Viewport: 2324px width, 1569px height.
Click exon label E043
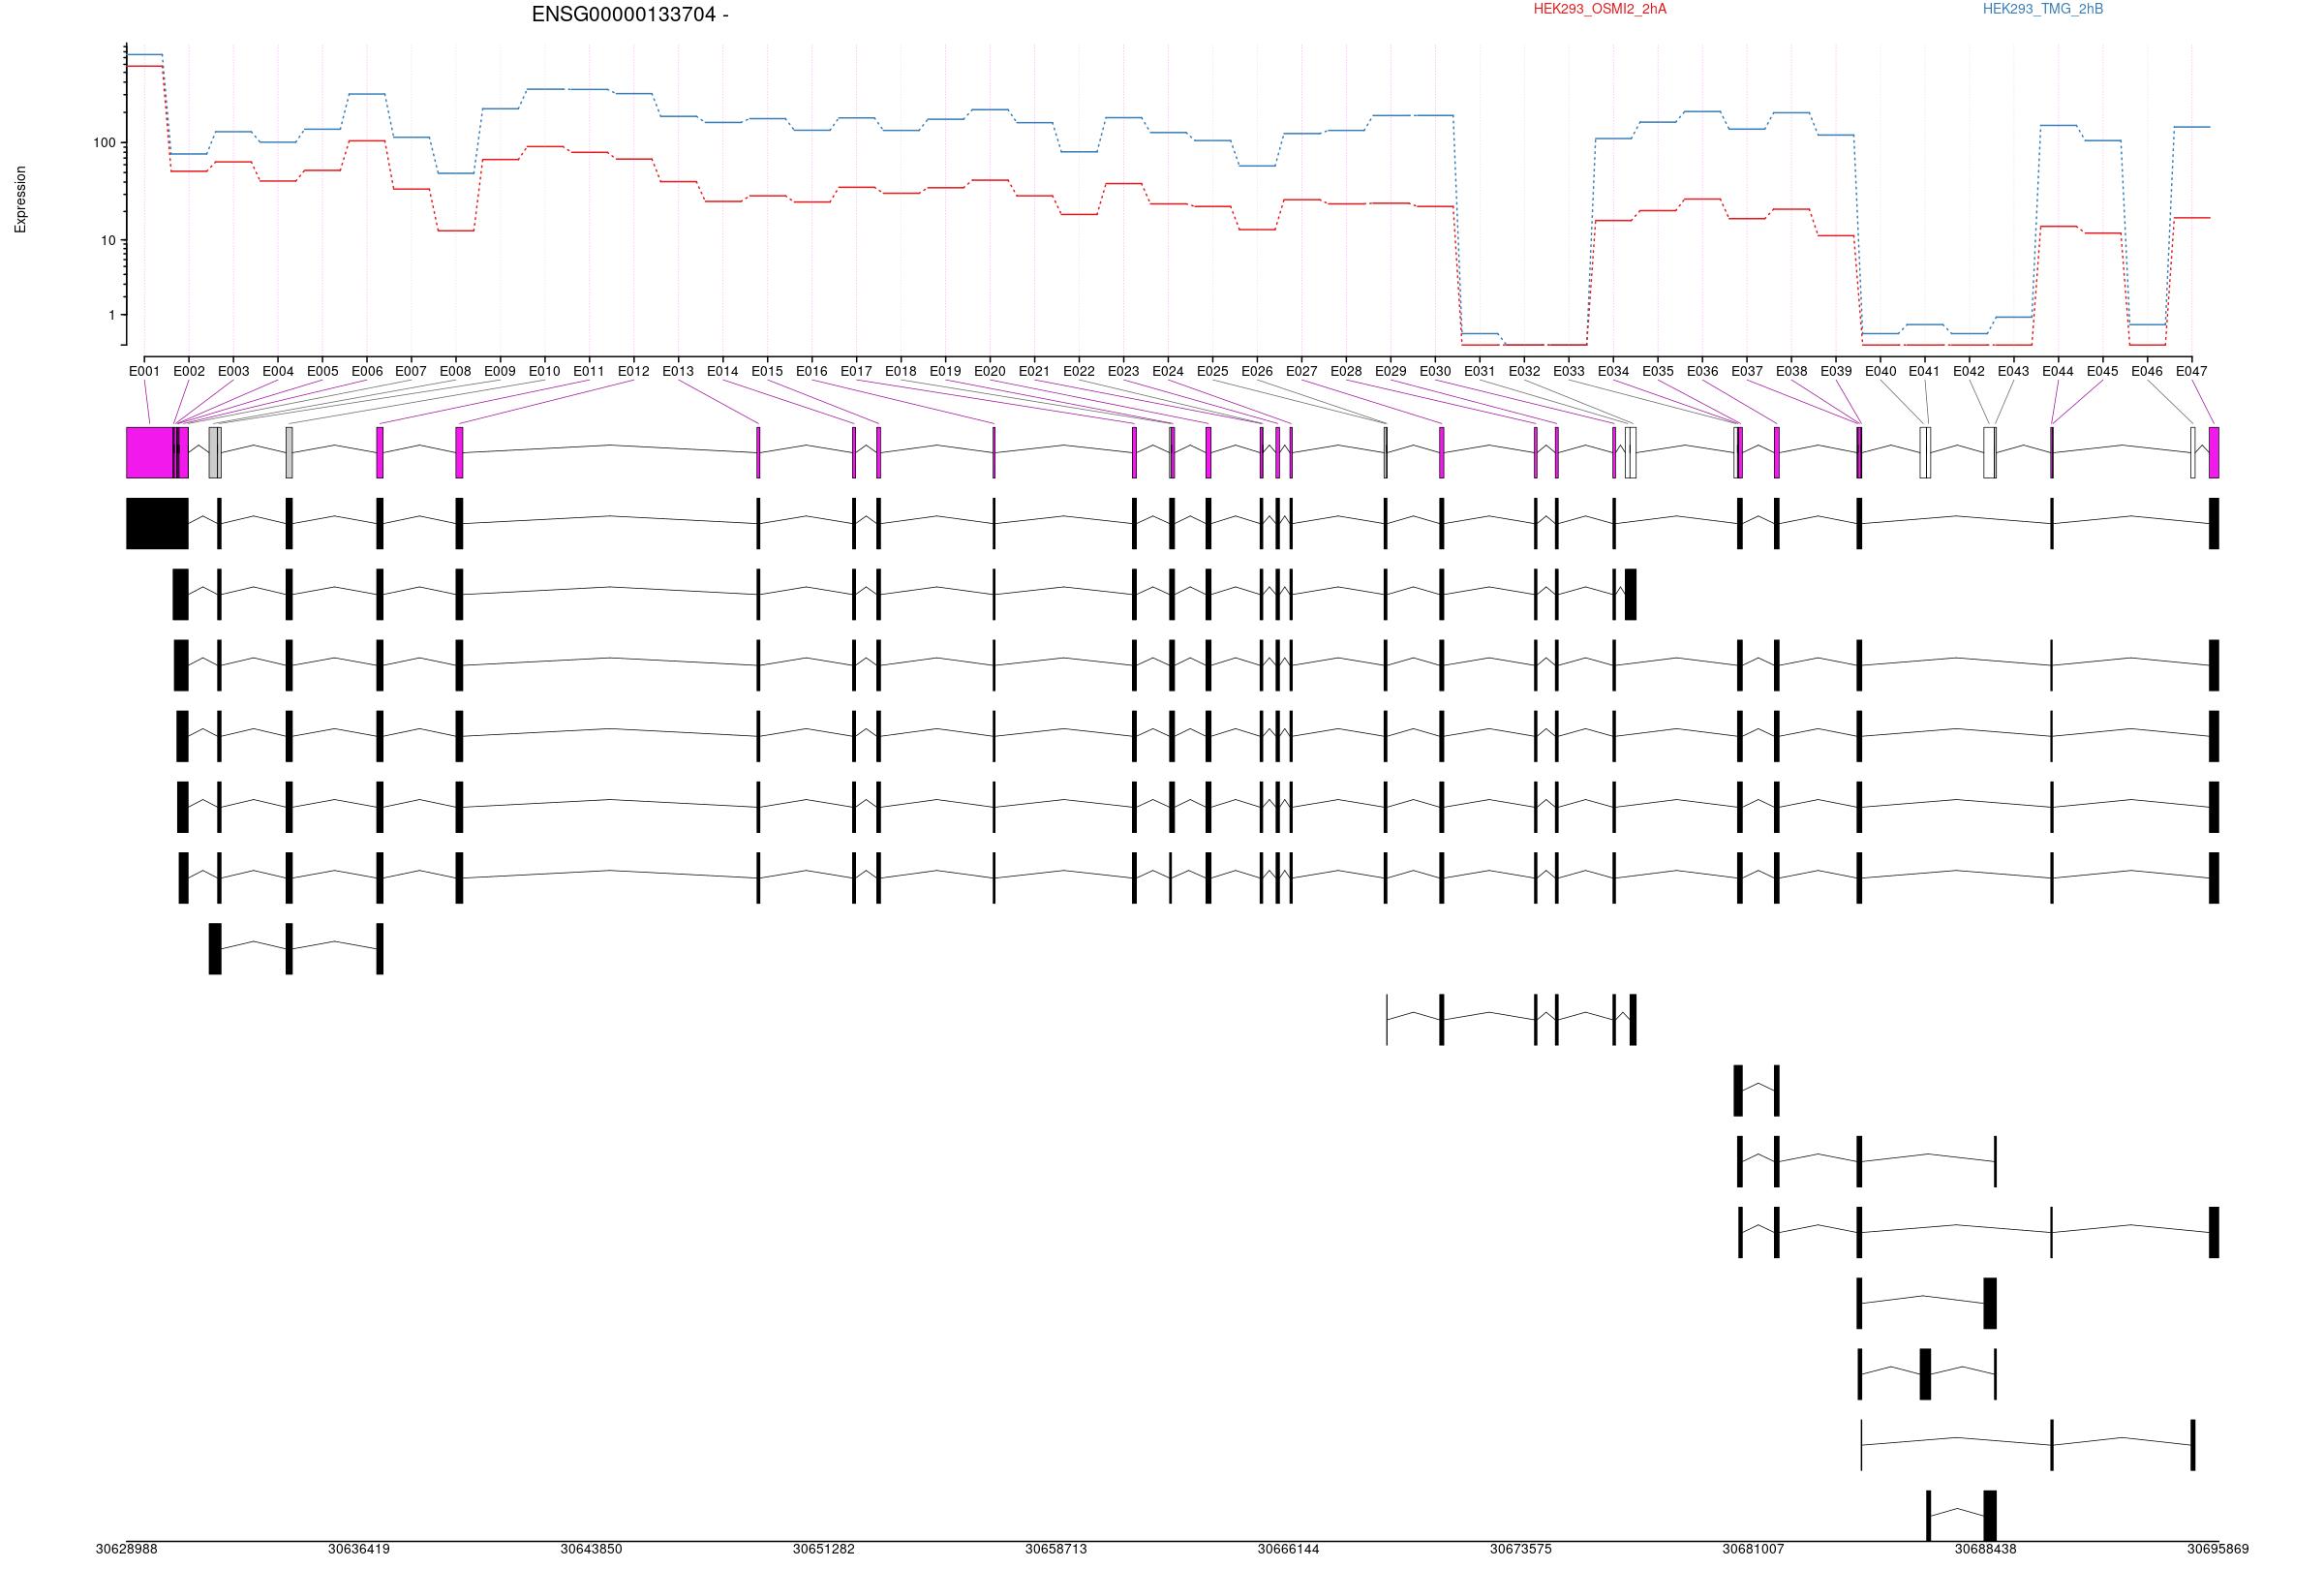(x=2013, y=371)
